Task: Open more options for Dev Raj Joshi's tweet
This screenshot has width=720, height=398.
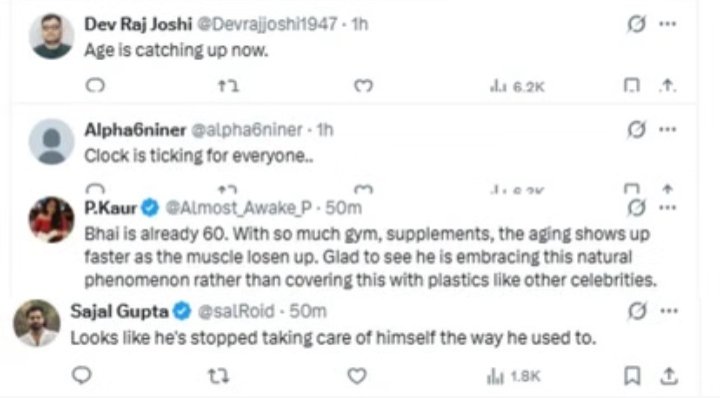Action: (x=667, y=24)
